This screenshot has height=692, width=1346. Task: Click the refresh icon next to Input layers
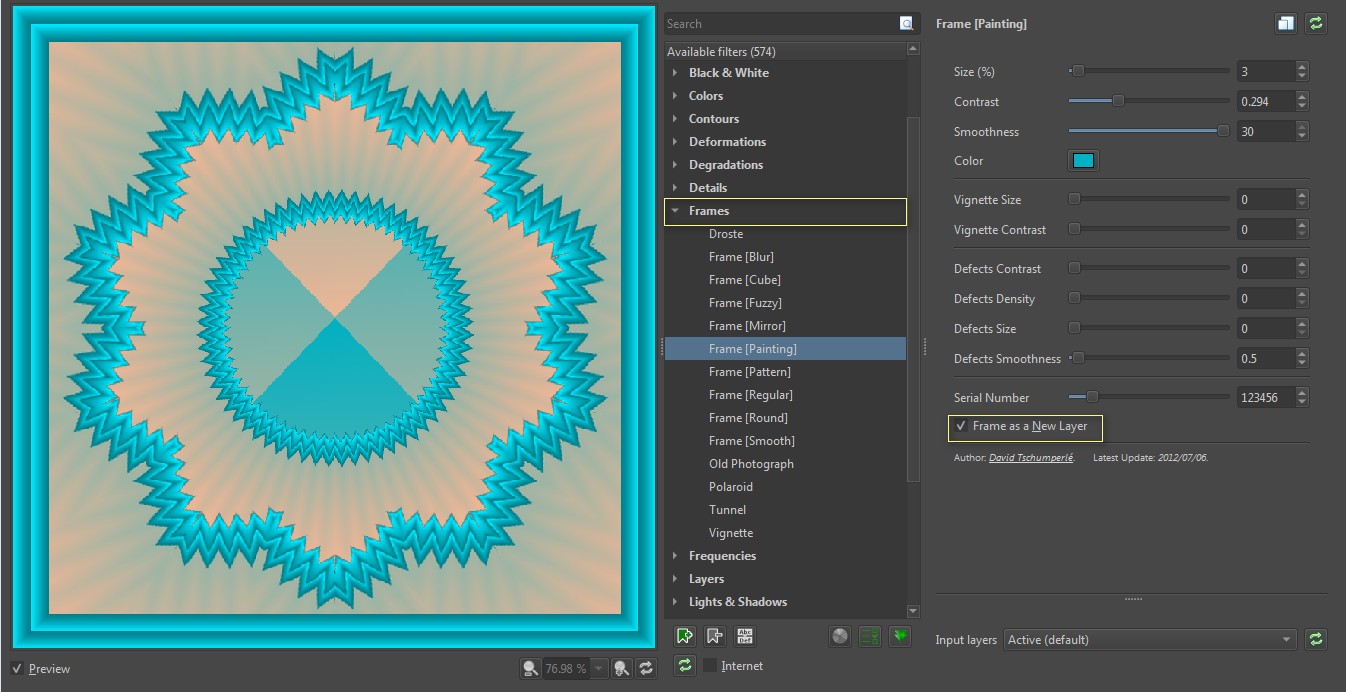(1316, 639)
